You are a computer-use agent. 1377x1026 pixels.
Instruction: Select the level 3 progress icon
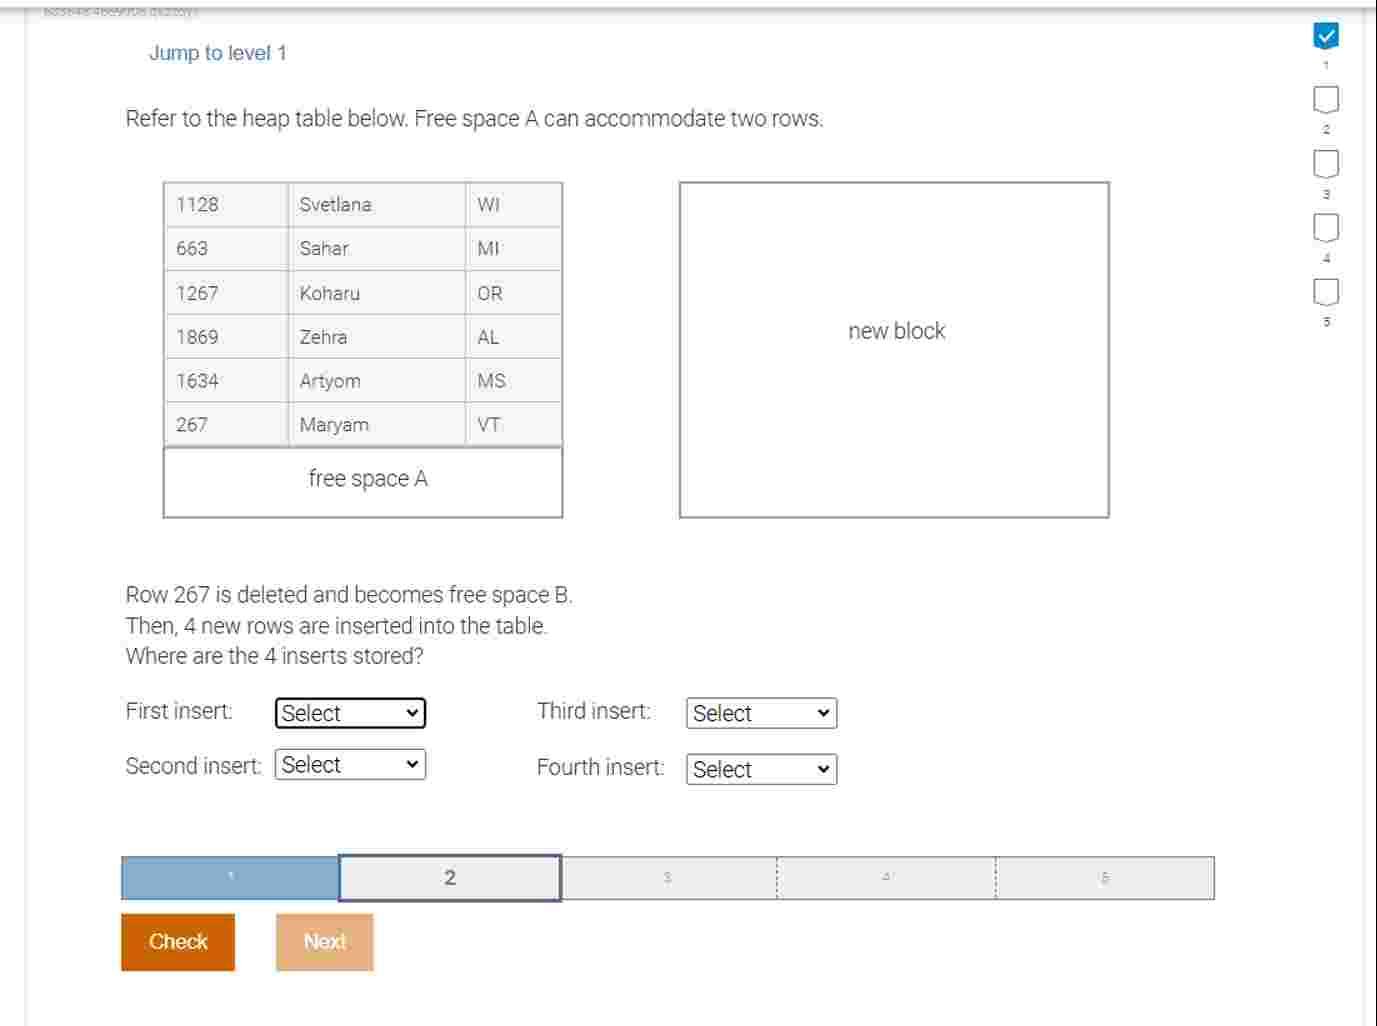[x=1325, y=163]
